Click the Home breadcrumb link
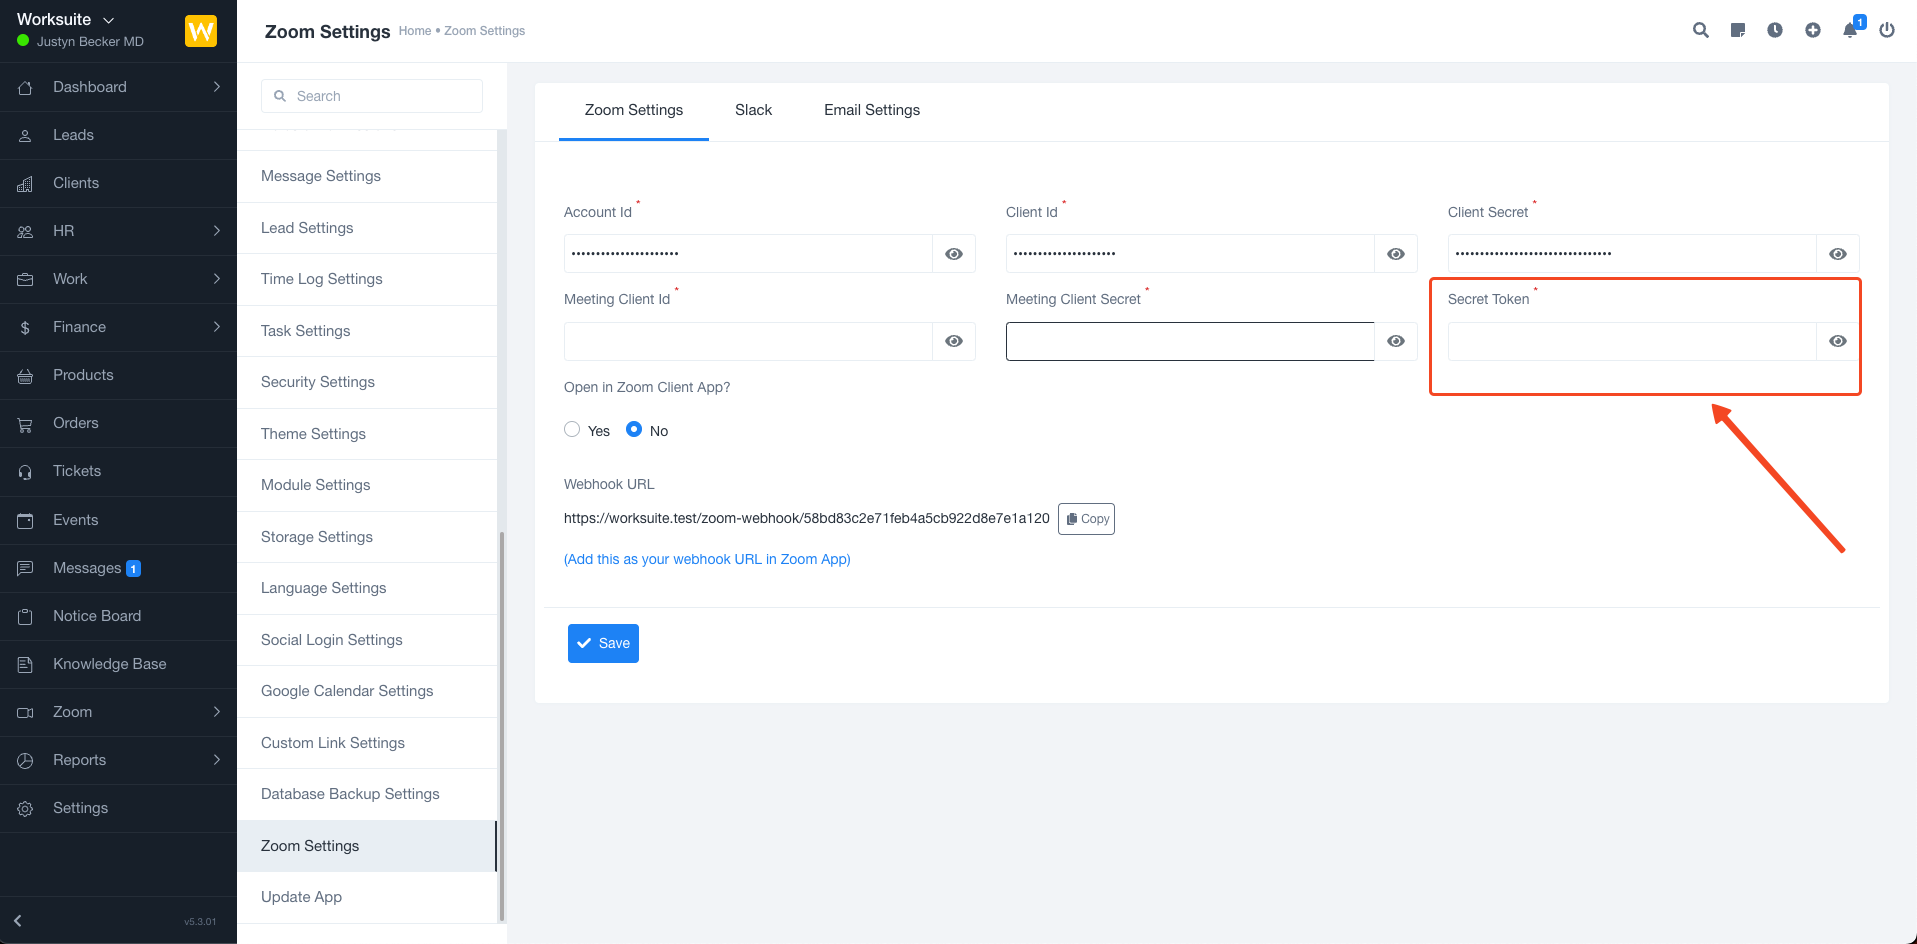 pyautogui.click(x=415, y=31)
